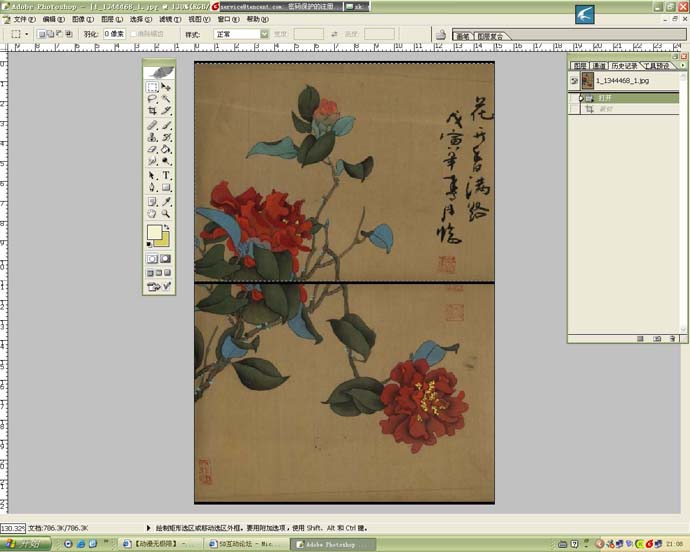Select the Brush tool
Viewport: 690px width, 552px height.
click(x=166, y=125)
